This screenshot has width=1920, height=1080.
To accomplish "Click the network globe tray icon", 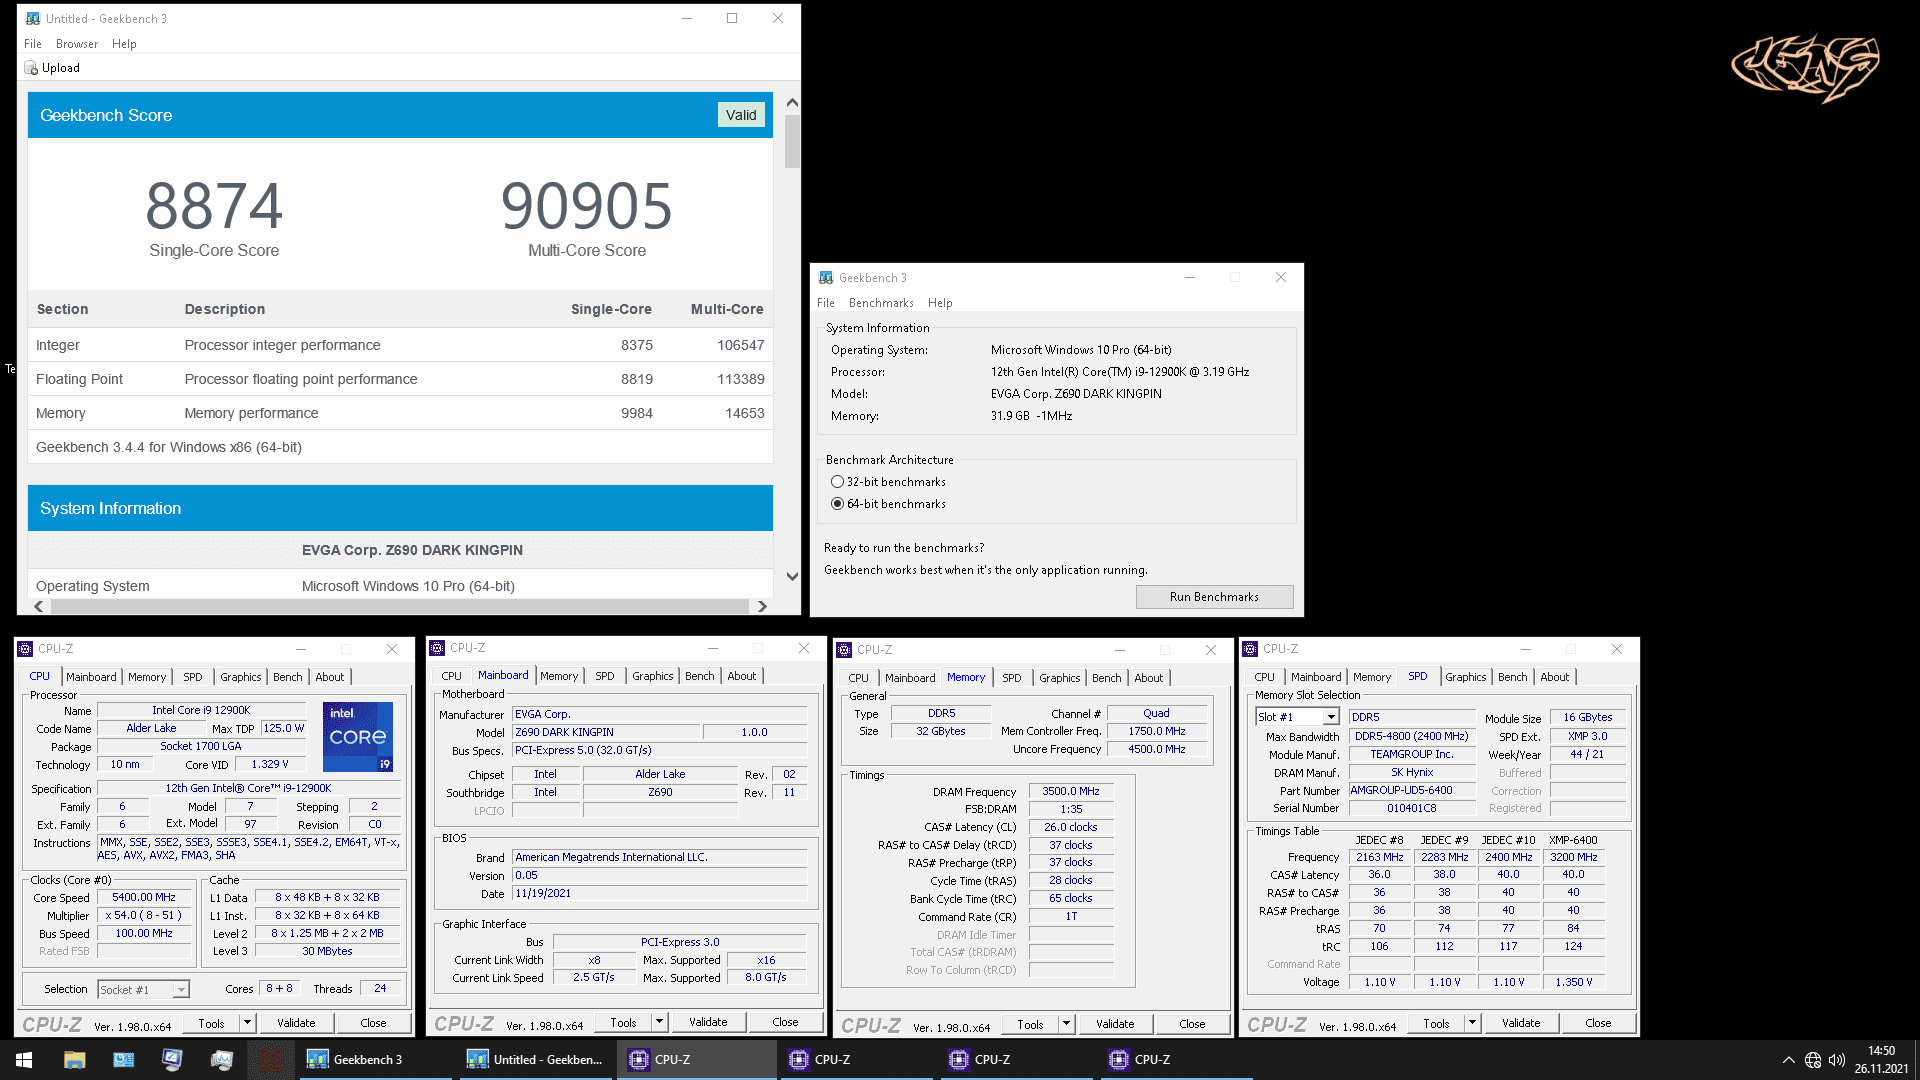I will 1812,1060.
